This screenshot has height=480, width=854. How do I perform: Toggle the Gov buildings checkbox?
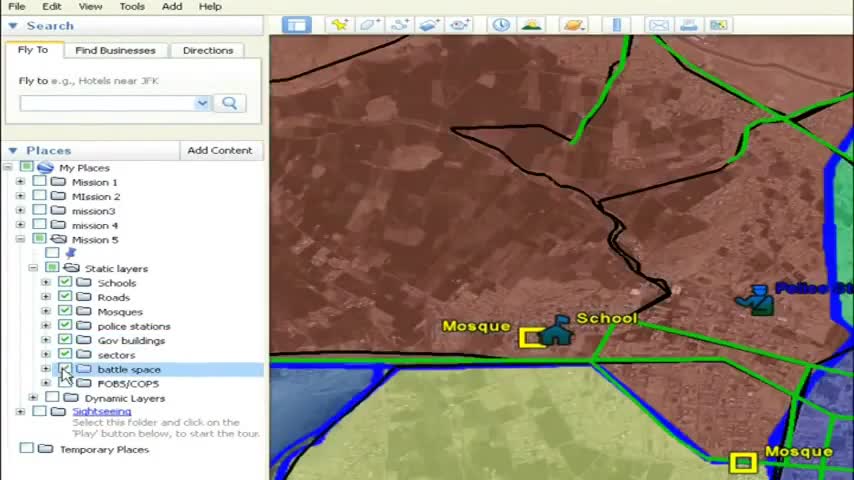point(65,339)
